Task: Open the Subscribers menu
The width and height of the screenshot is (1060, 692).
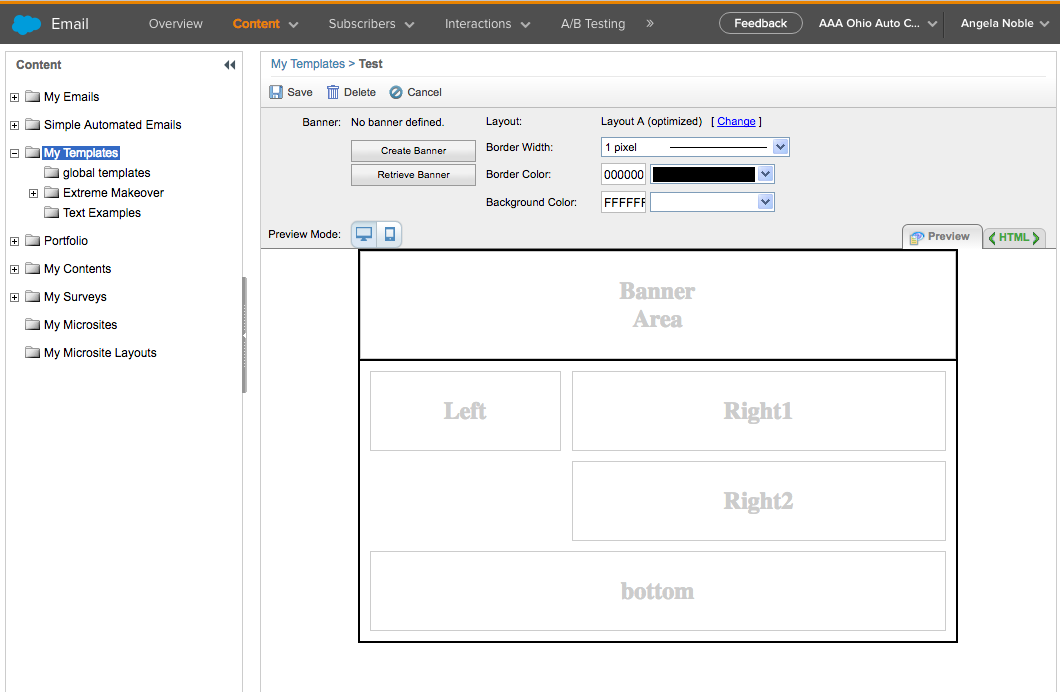Action: 371,24
